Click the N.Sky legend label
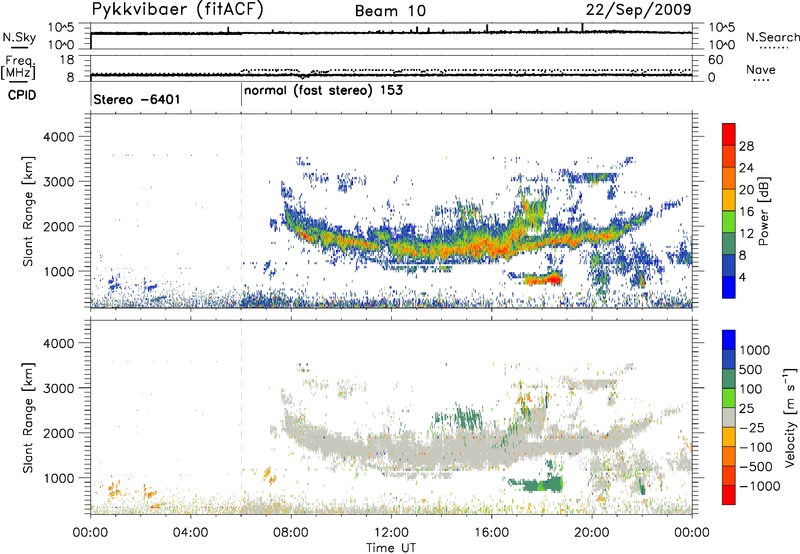 19,37
